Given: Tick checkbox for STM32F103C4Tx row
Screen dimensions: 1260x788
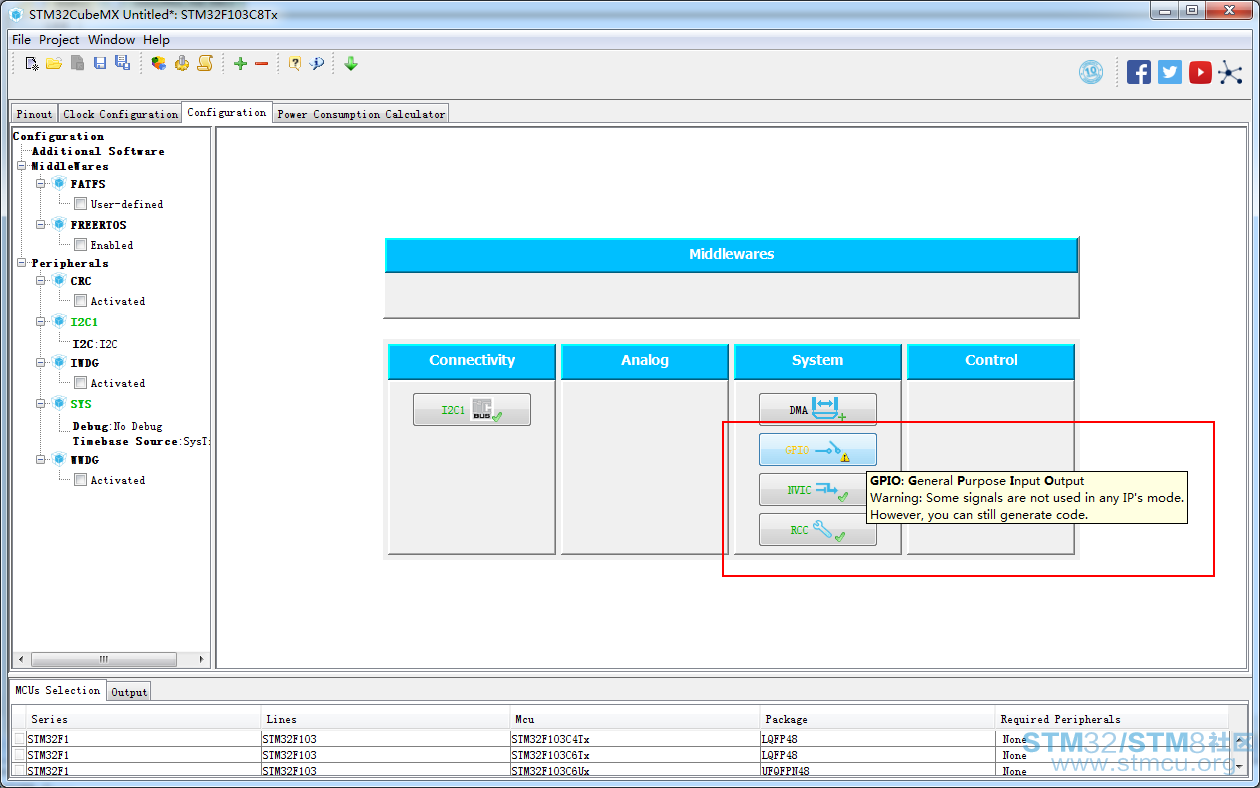Looking at the screenshot, I should (x=20, y=739).
